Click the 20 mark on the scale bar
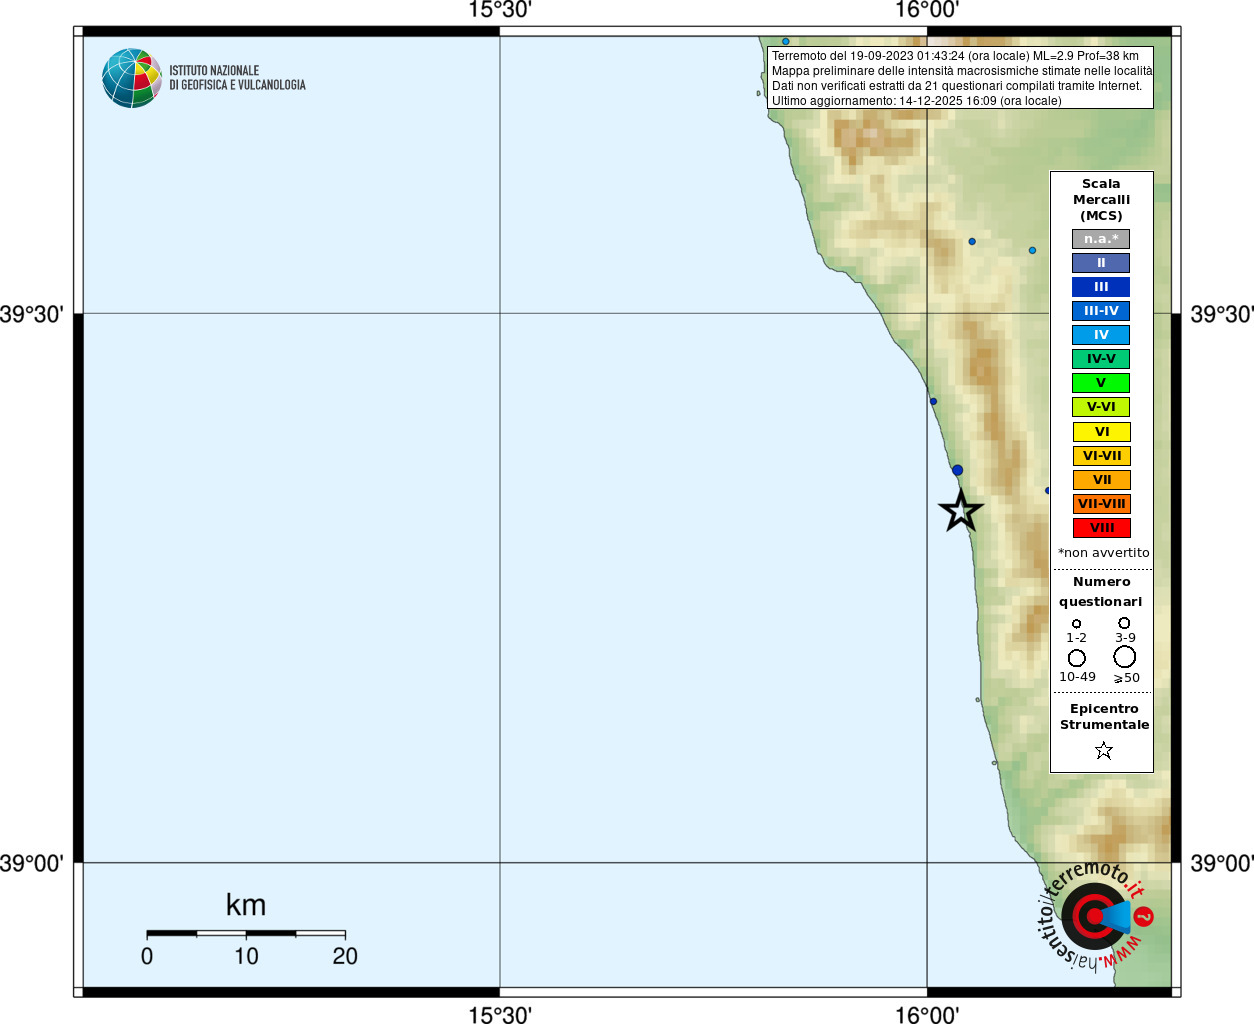Viewport: 1254px width, 1024px height. coord(345,956)
